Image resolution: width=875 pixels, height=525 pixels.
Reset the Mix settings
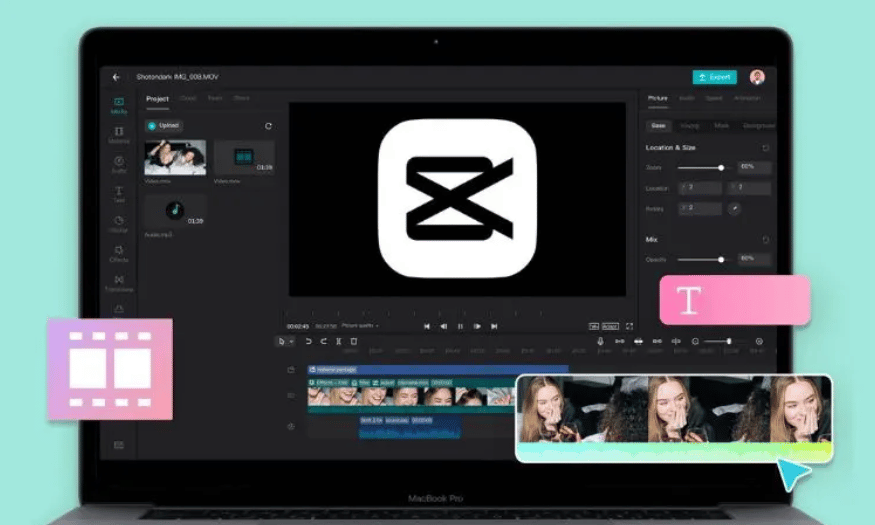coord(766,239)
